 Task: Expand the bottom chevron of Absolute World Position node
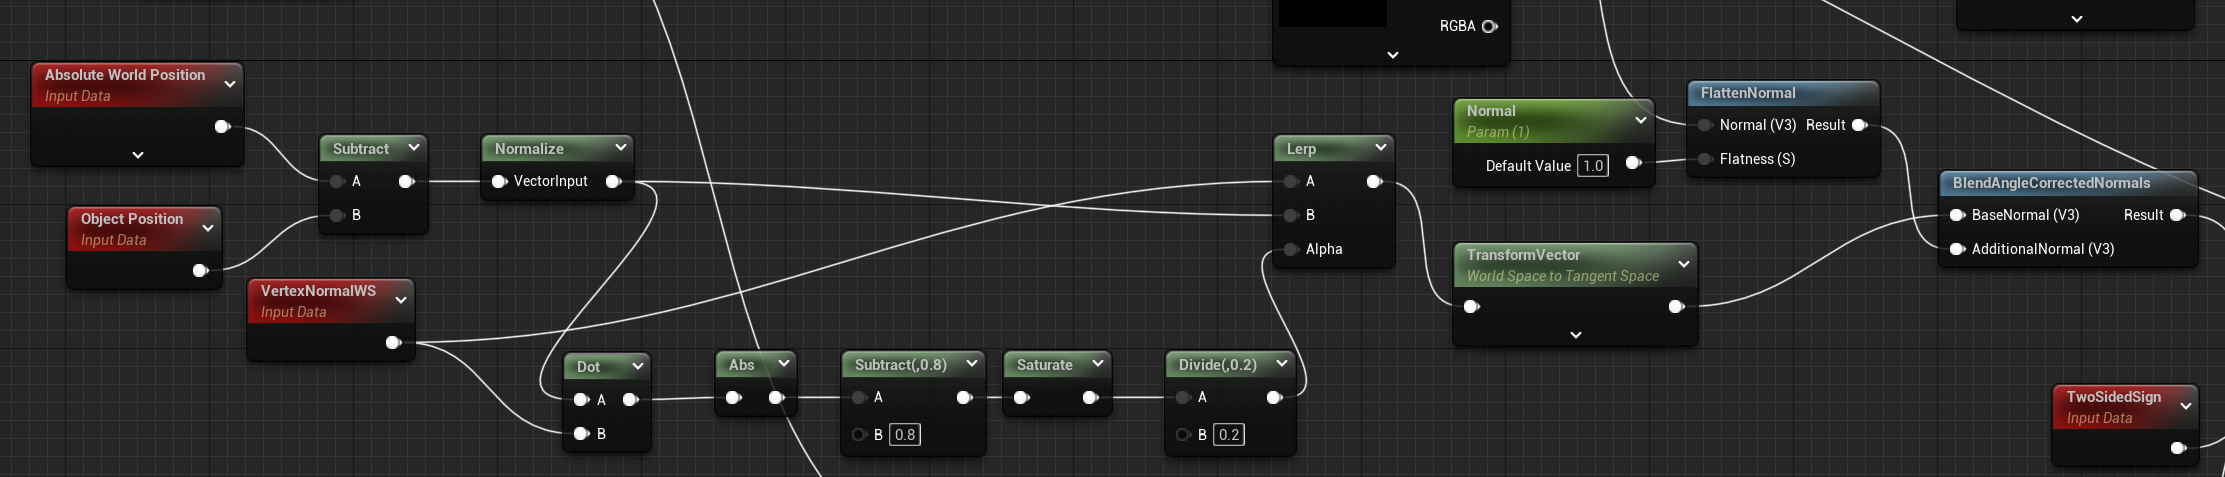point(138,155)
